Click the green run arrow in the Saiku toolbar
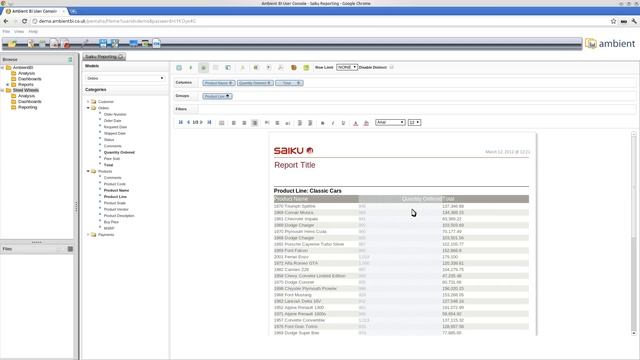Image resolution: width=640 pixels, height=360 pixels. pyautogui.click(x=191, y=68)
